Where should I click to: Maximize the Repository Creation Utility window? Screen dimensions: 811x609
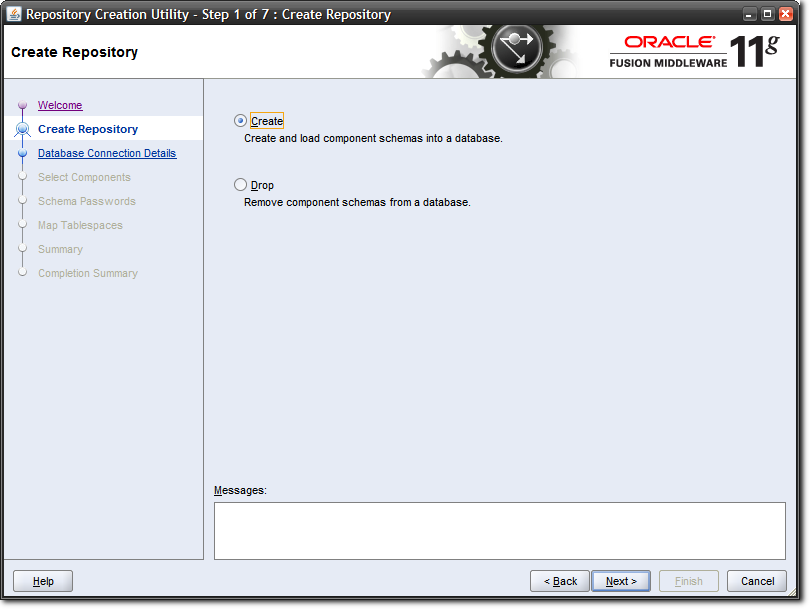click(x=768, y=14)
